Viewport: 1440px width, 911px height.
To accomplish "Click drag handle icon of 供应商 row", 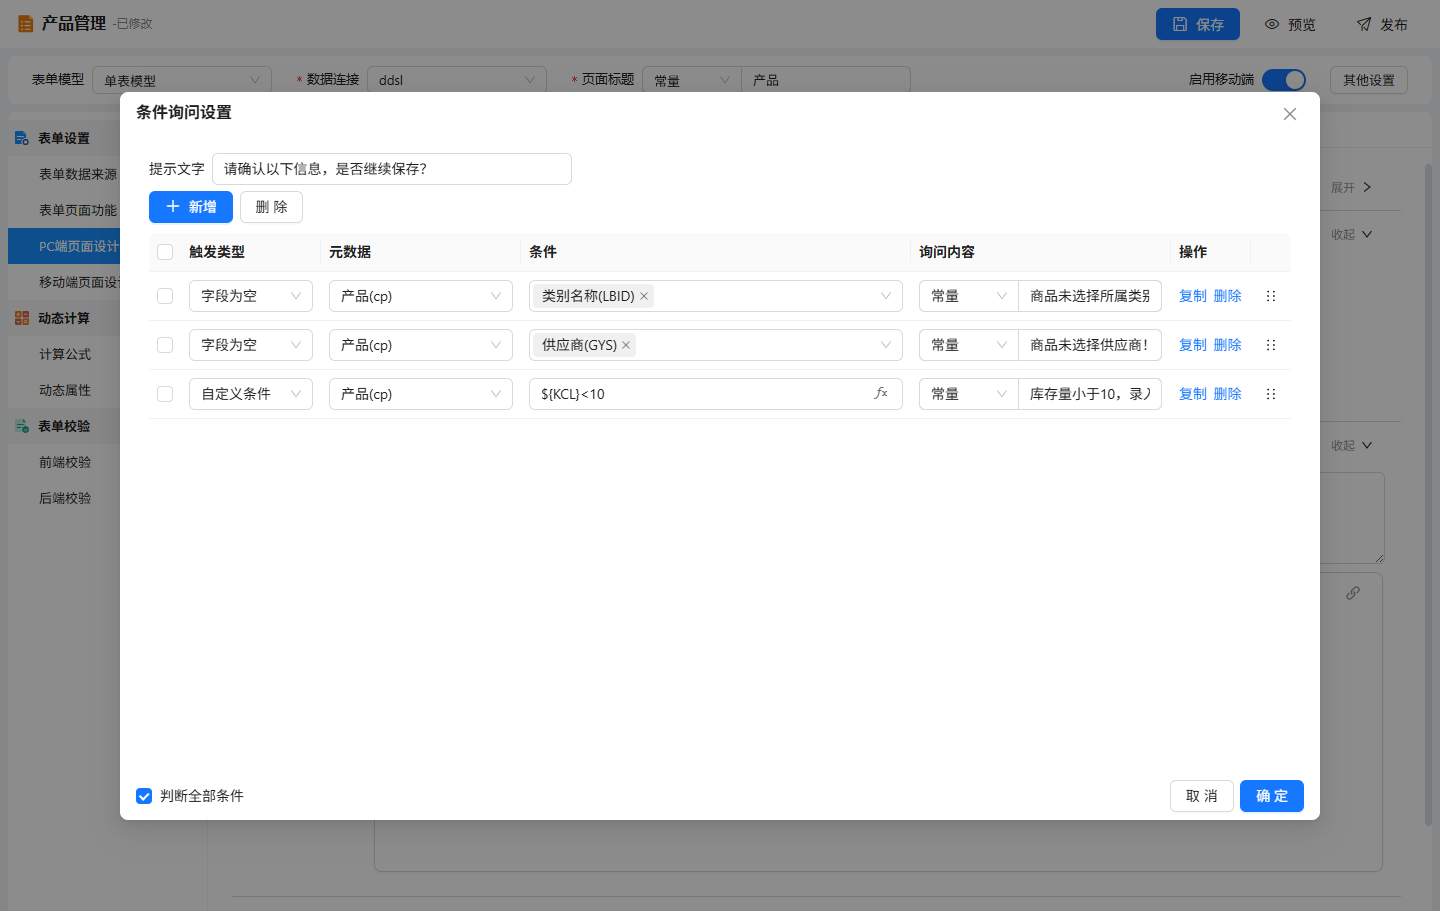I will tap(1271, 345).
